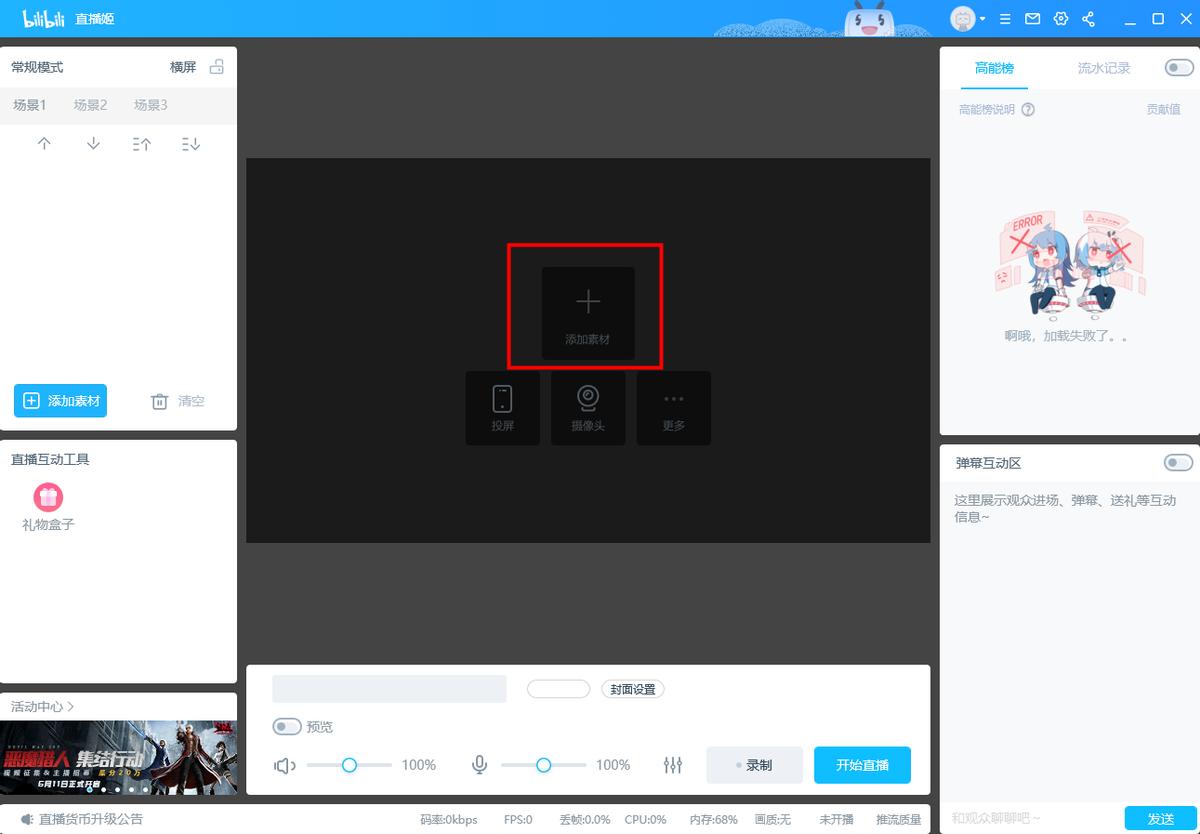Select the 场景1 tab
Viewport: 1200px width, 834px height.
point(29,105)
